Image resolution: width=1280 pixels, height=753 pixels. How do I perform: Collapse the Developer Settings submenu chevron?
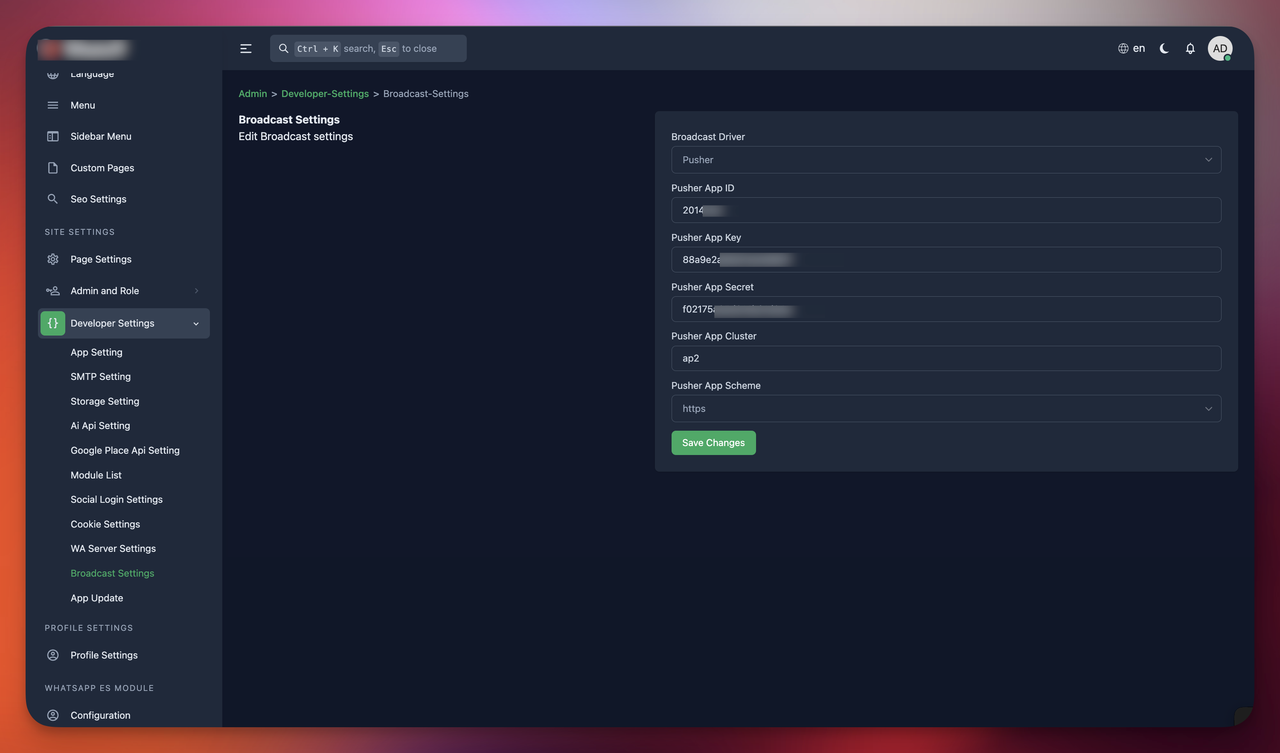[196, 324]
